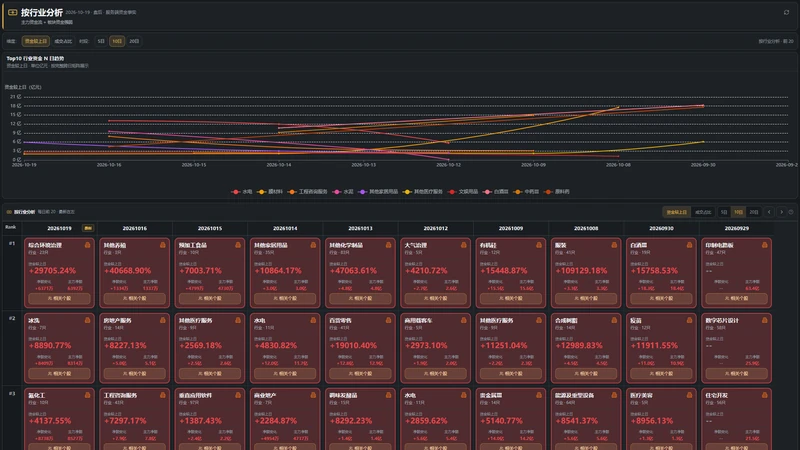Open 相关个股 on the +40668.90% card
This screenshot has width=800, height=450.
135,298
